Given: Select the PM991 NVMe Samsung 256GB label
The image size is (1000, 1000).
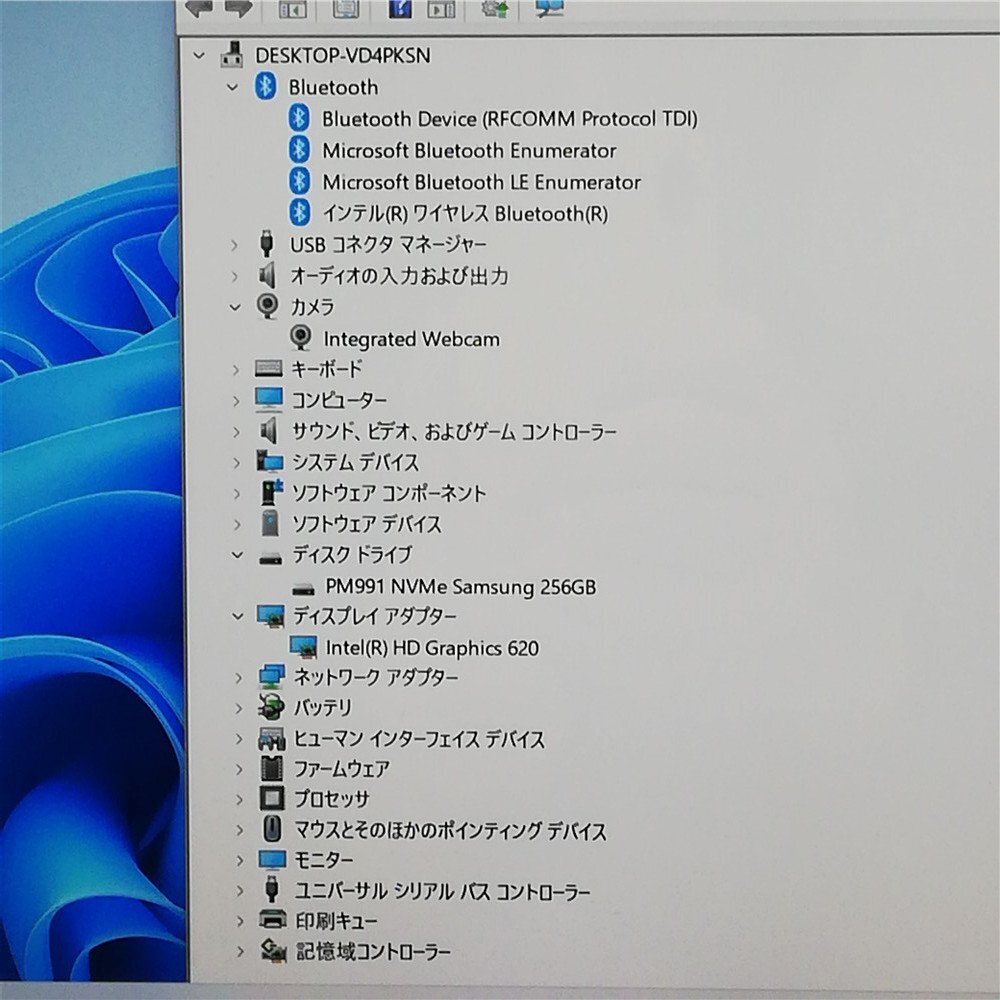Looking at the screenshot, I should pyautogui.click(x=460, y=586).
